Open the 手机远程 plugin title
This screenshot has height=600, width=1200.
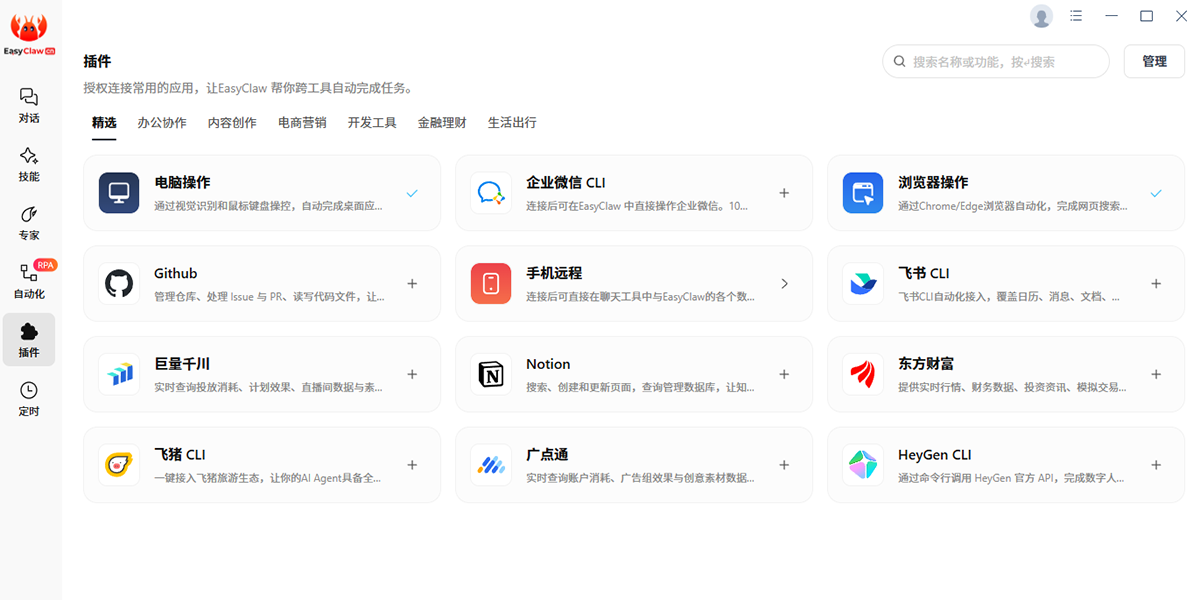(x=554, y=274)
